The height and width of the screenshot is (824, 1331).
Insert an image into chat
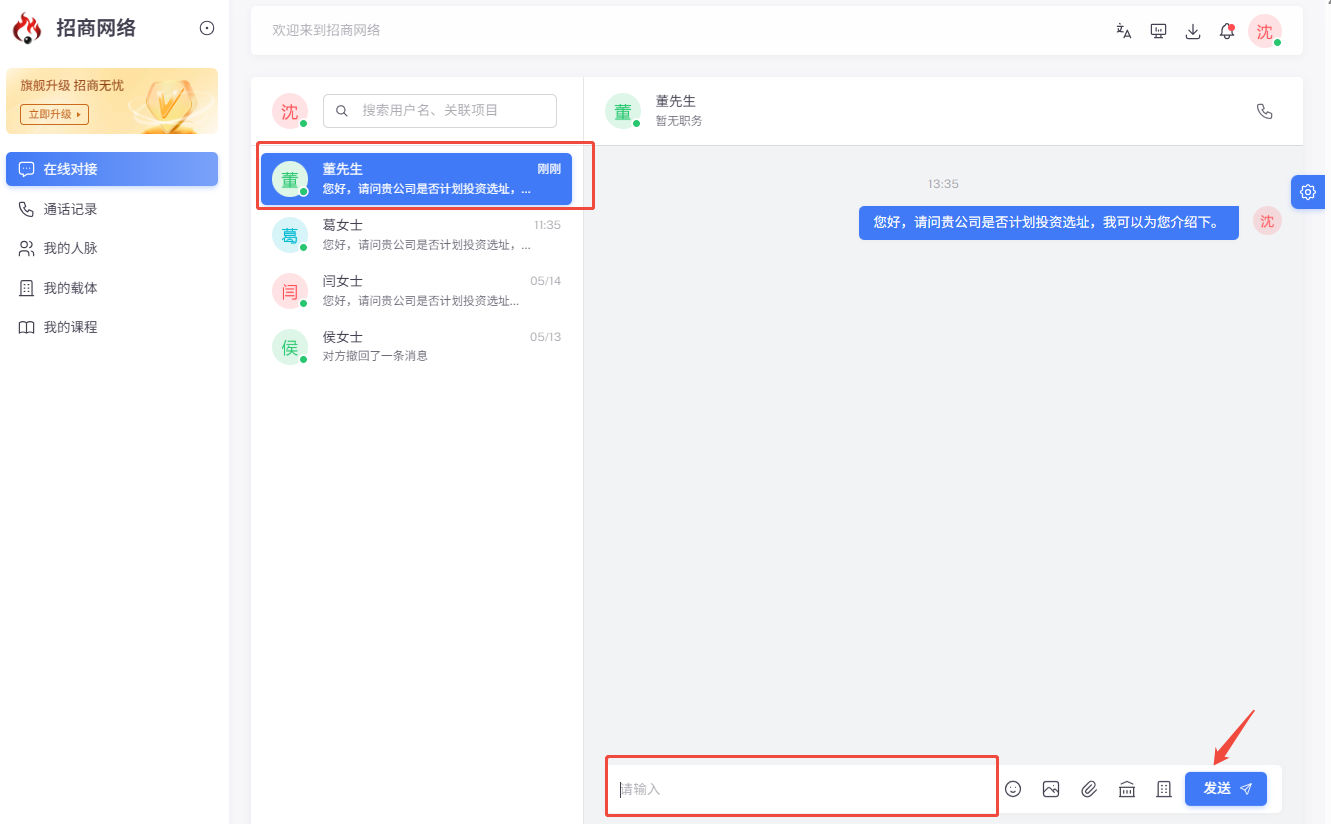[1050, 789]
